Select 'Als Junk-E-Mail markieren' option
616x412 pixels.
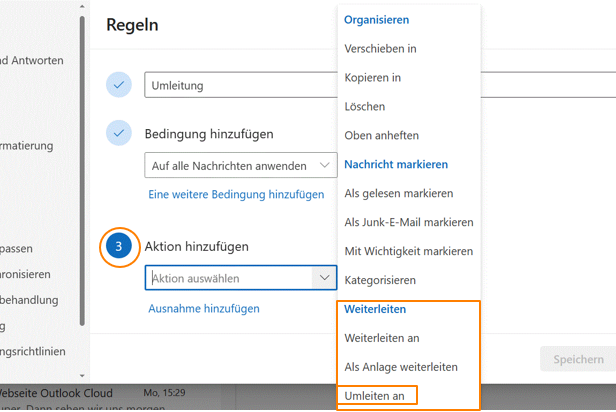point(409,222)
